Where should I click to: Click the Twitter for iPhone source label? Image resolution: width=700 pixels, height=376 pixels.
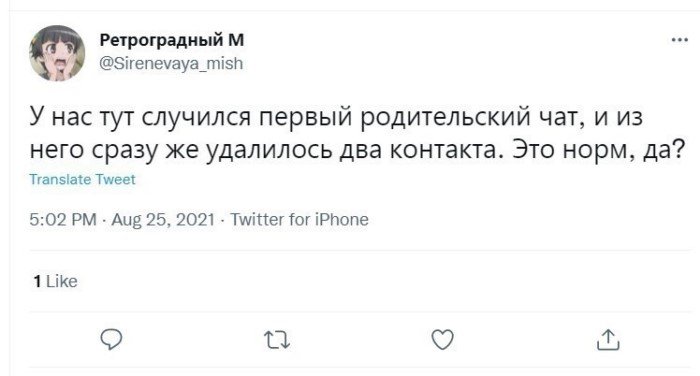pyautogui.click(x=300, y=219)
